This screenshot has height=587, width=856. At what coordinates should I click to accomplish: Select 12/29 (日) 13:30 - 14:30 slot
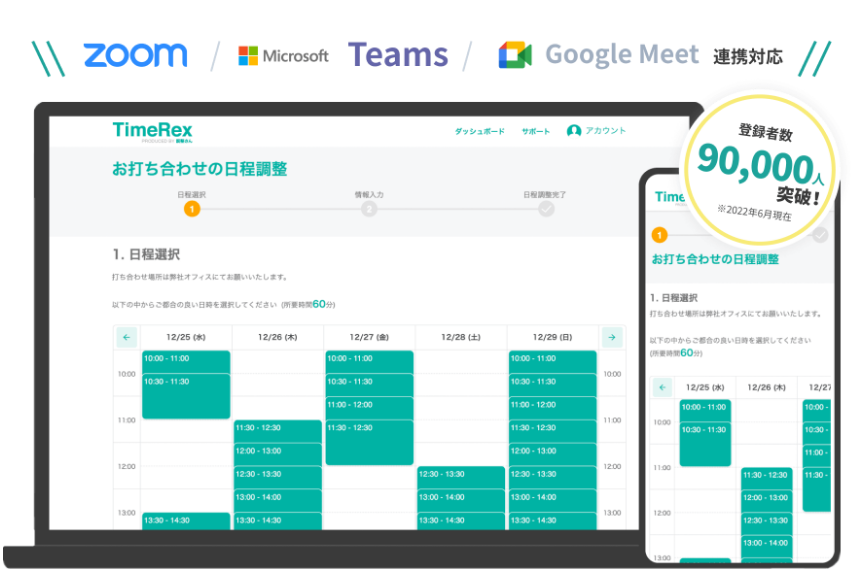tap(552, 521)
